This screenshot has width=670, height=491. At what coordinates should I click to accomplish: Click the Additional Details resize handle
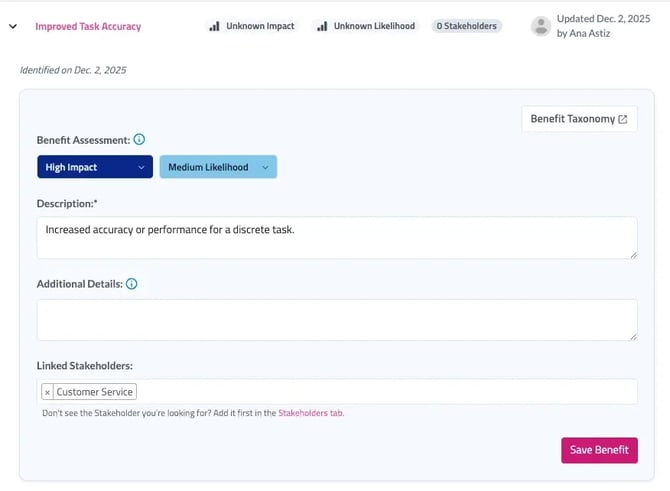click(633, 337)
